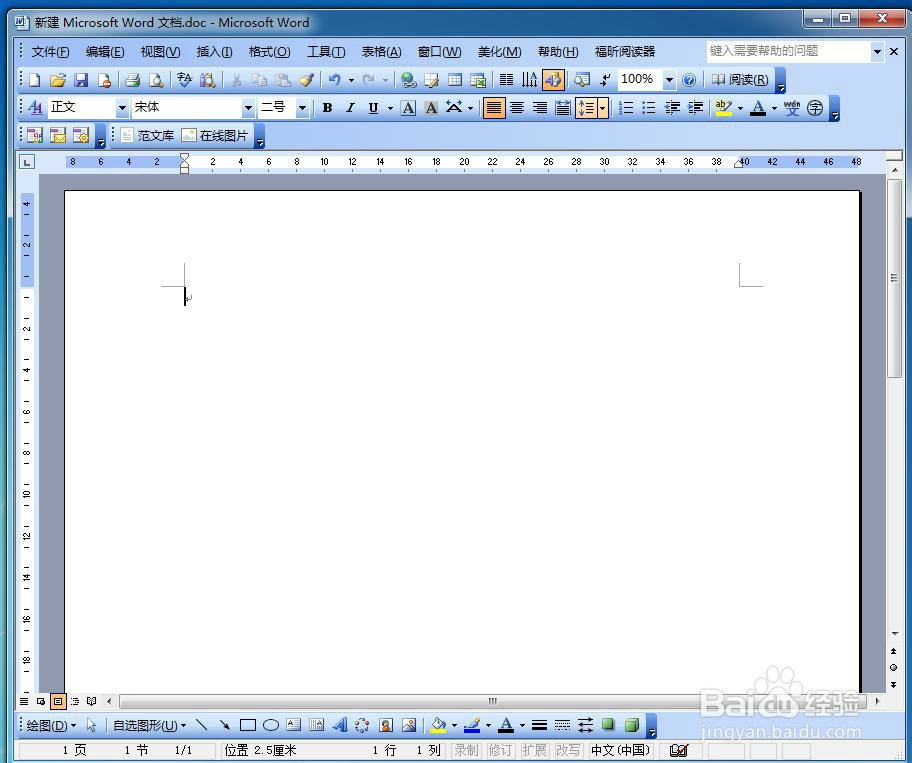912x763 pixels.
Task: Open the 编辑(E) menu
Action: (x=105, y=52)
